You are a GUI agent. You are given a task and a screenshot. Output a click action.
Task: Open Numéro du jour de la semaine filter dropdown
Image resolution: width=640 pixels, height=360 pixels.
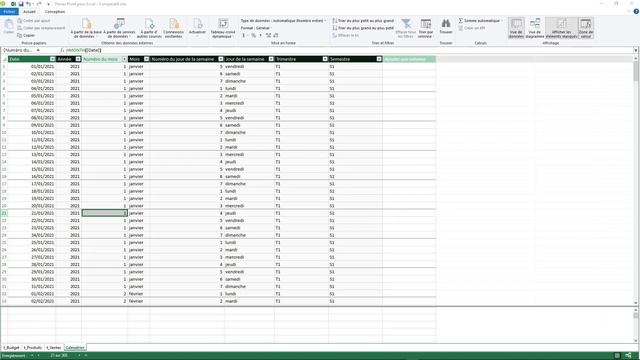221,59
